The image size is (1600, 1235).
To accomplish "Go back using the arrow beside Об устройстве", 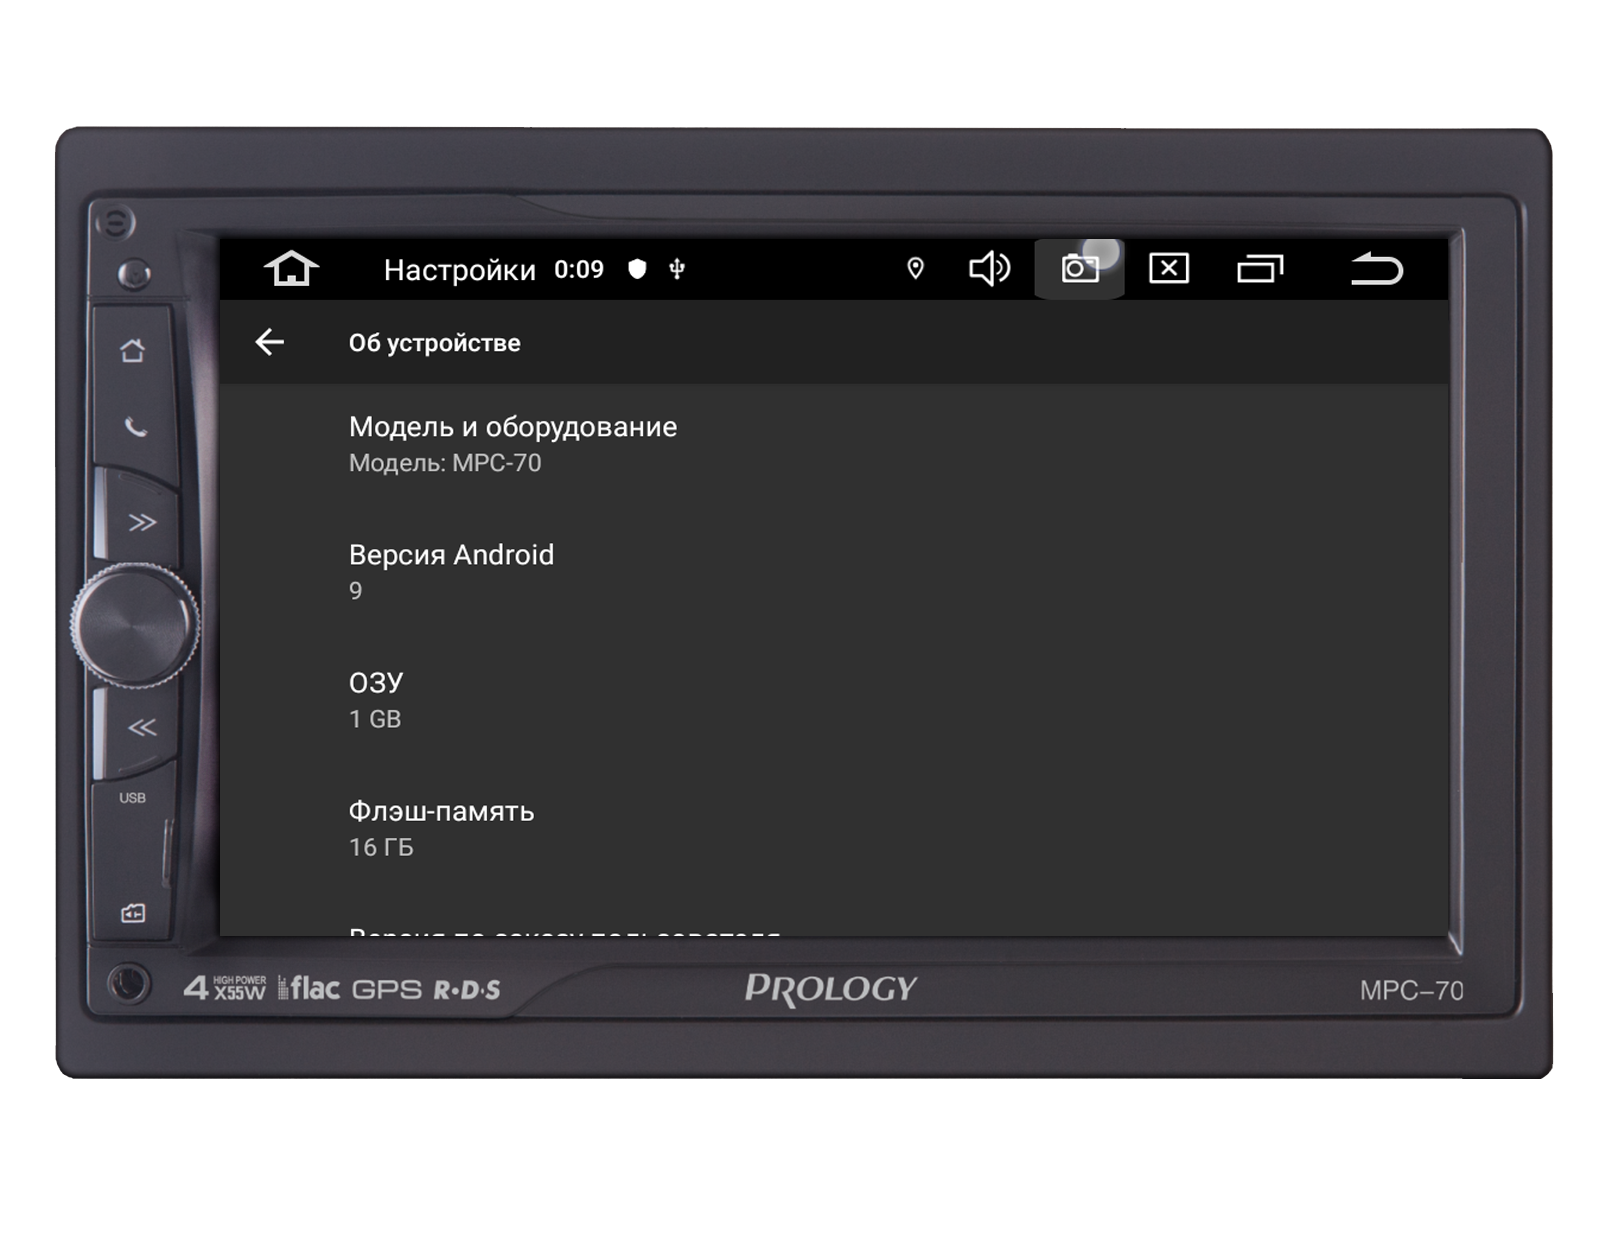I will point(270,342).
